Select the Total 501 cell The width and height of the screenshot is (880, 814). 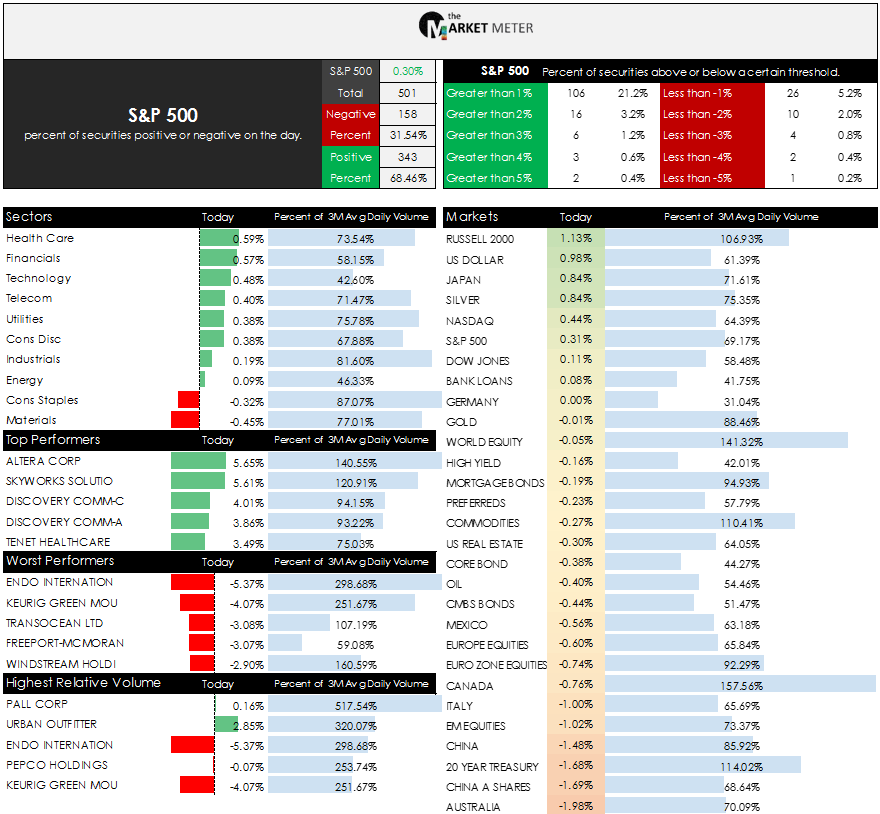tap(407, 93)
